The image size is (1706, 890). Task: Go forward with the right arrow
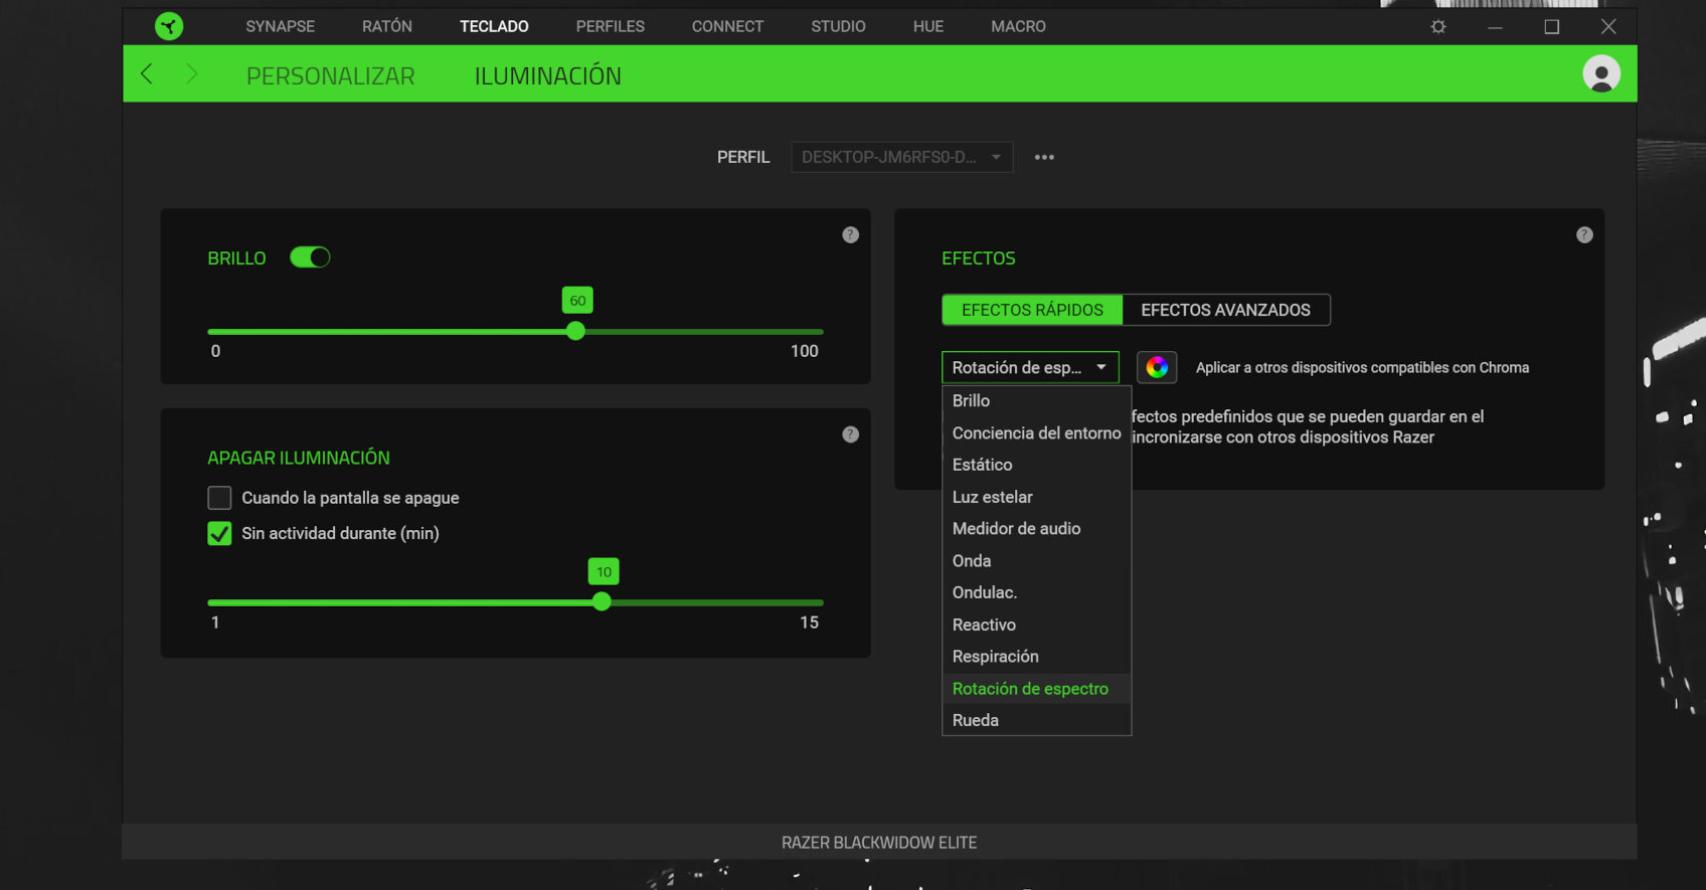tap(191, 74)
